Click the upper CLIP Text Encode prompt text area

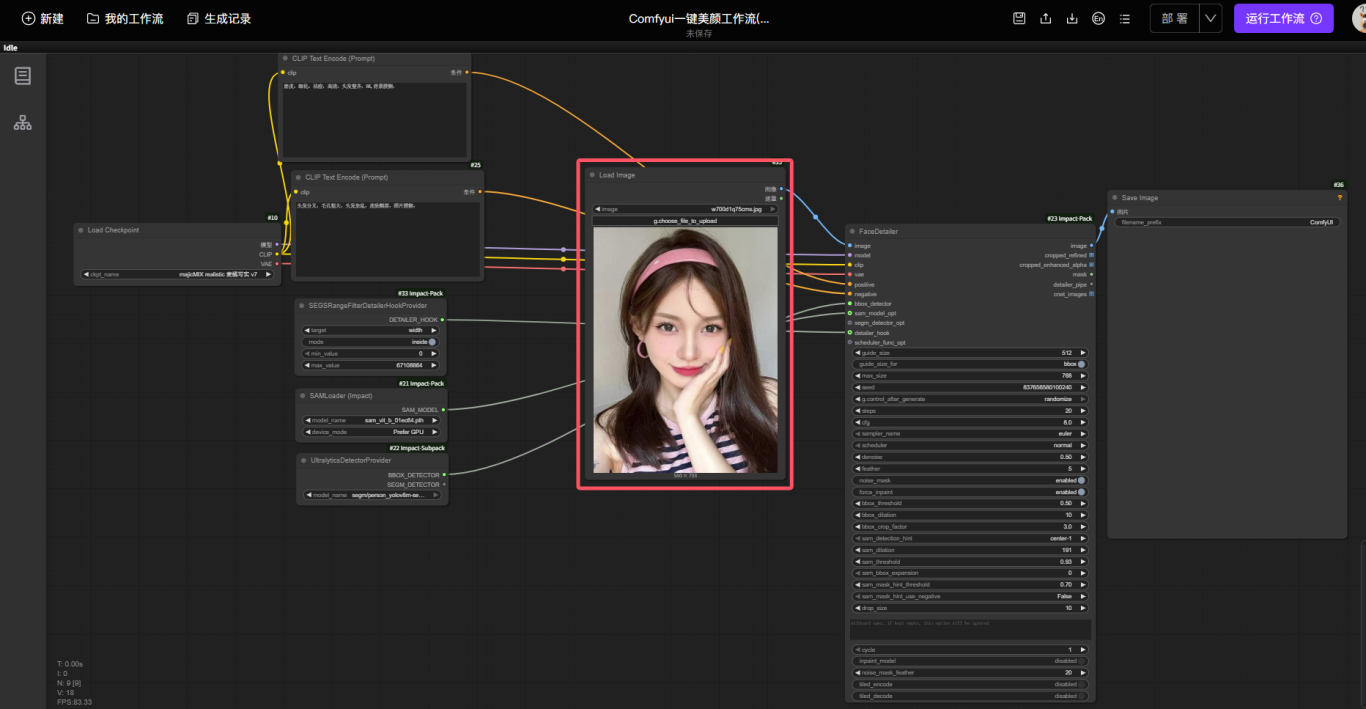373,118
